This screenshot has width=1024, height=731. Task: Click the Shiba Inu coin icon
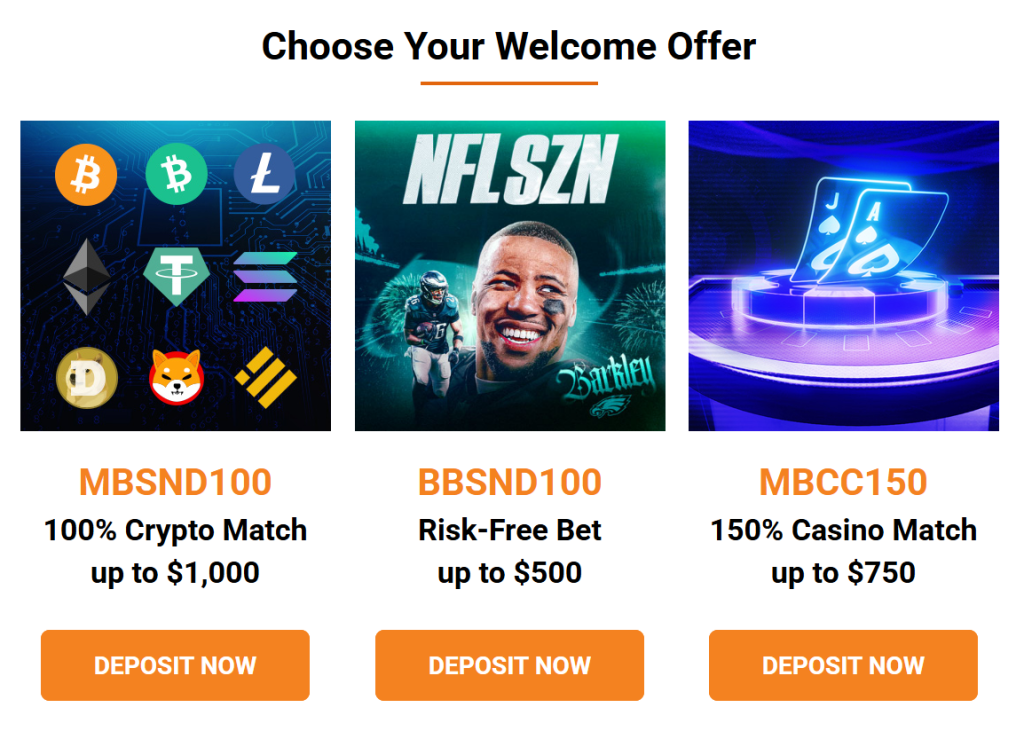point(176,377)
